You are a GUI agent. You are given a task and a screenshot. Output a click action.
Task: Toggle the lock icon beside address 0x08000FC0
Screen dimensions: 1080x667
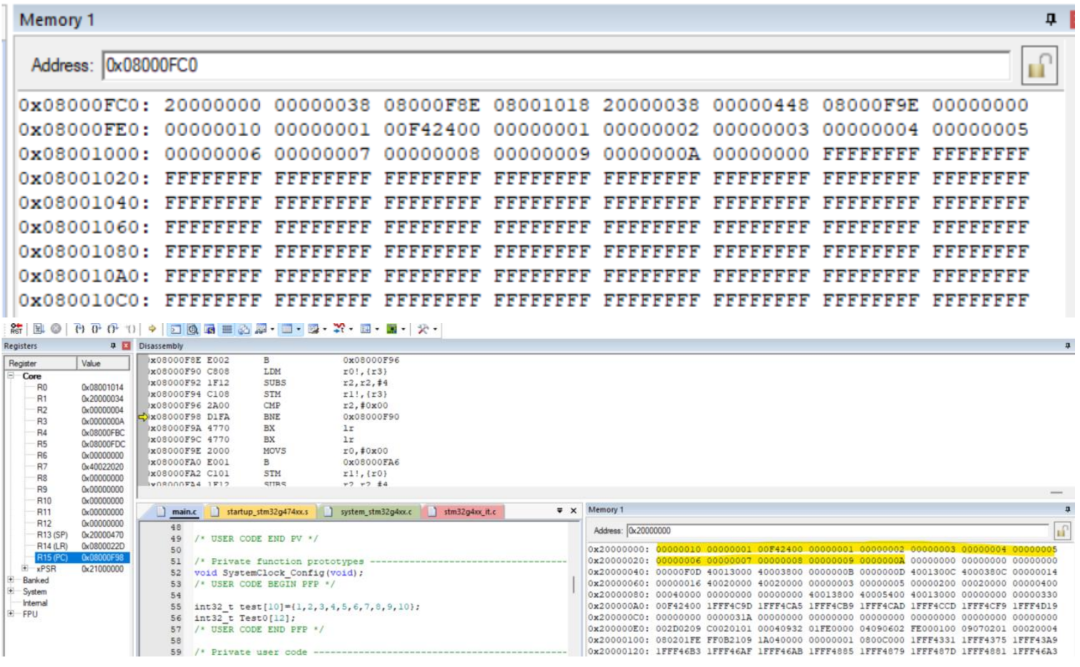point(1039,66)
